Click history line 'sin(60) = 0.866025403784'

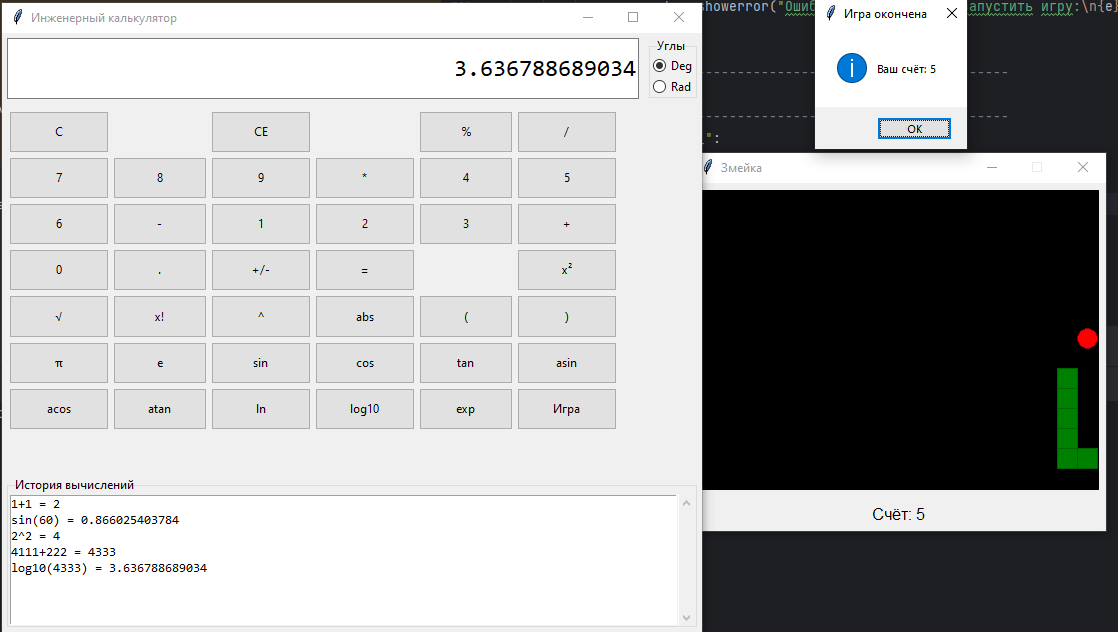coord(95,520)
